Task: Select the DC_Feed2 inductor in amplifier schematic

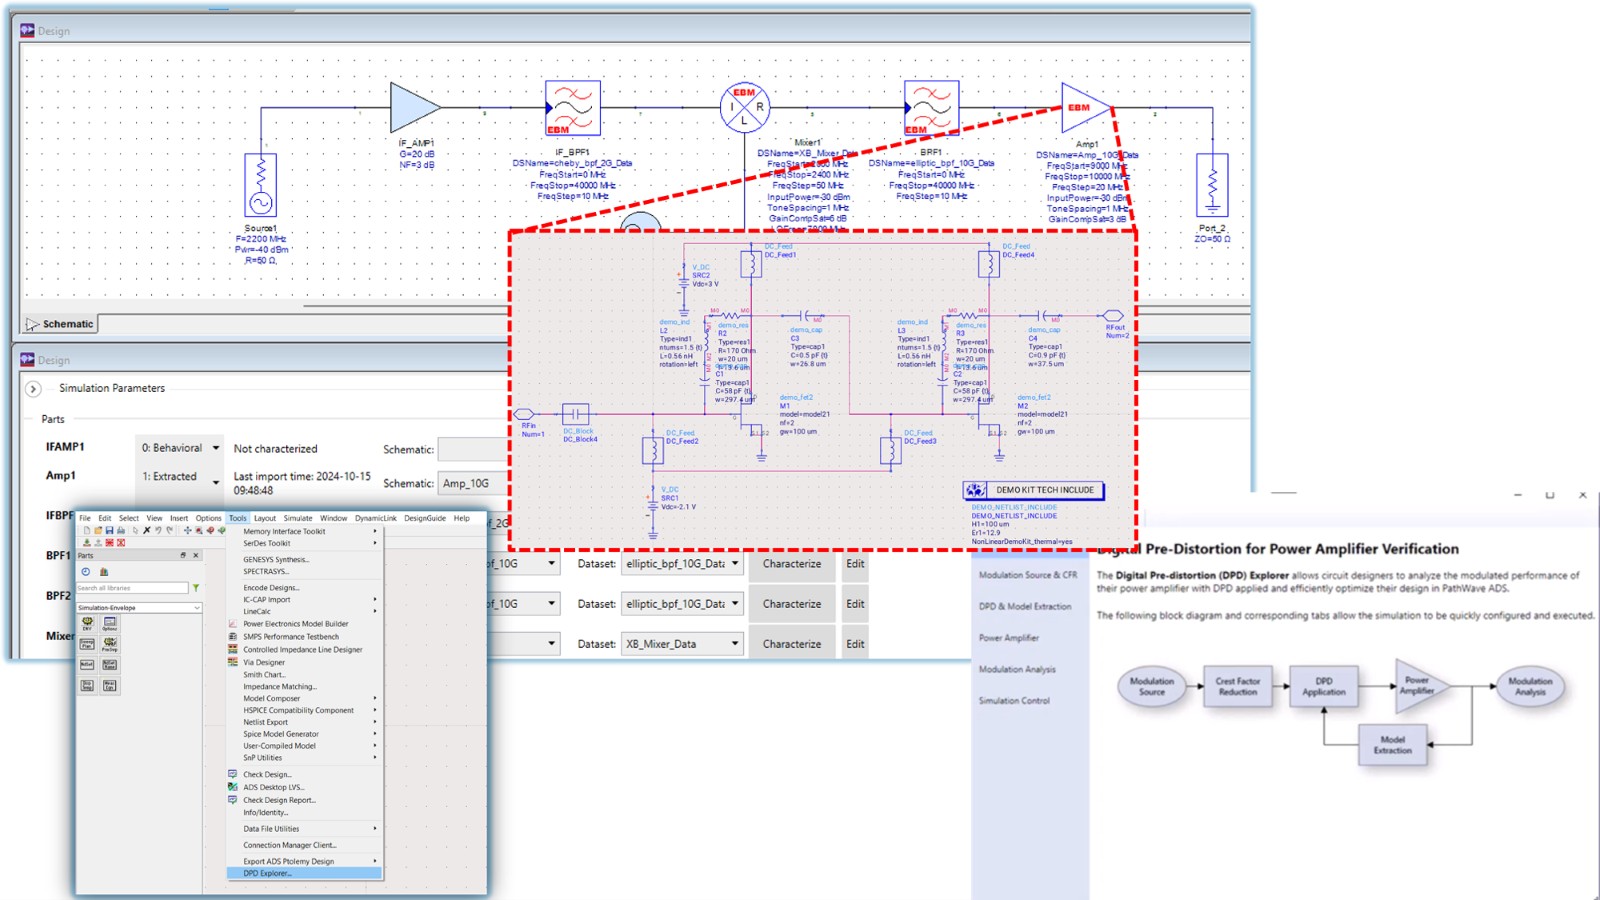Action: [x=653, y=450]
